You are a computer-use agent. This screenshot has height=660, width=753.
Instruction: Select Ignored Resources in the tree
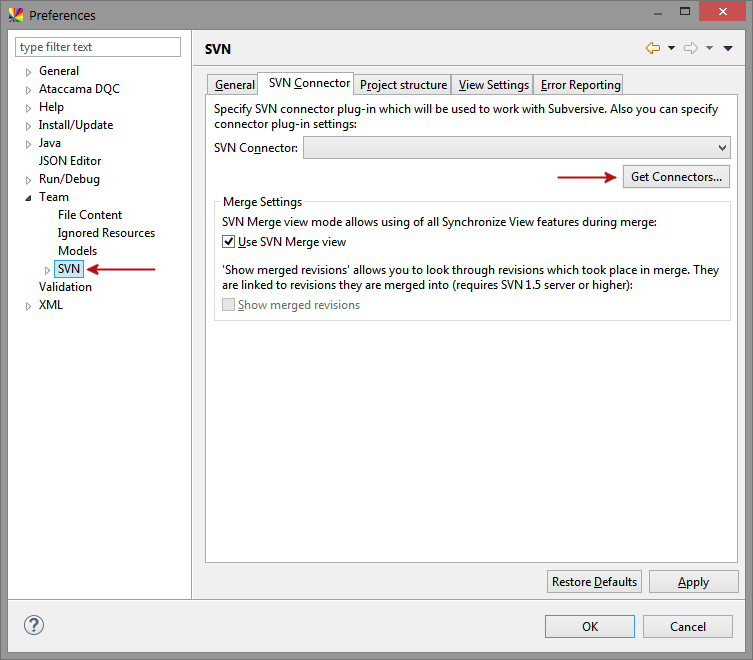coord(106,233)
